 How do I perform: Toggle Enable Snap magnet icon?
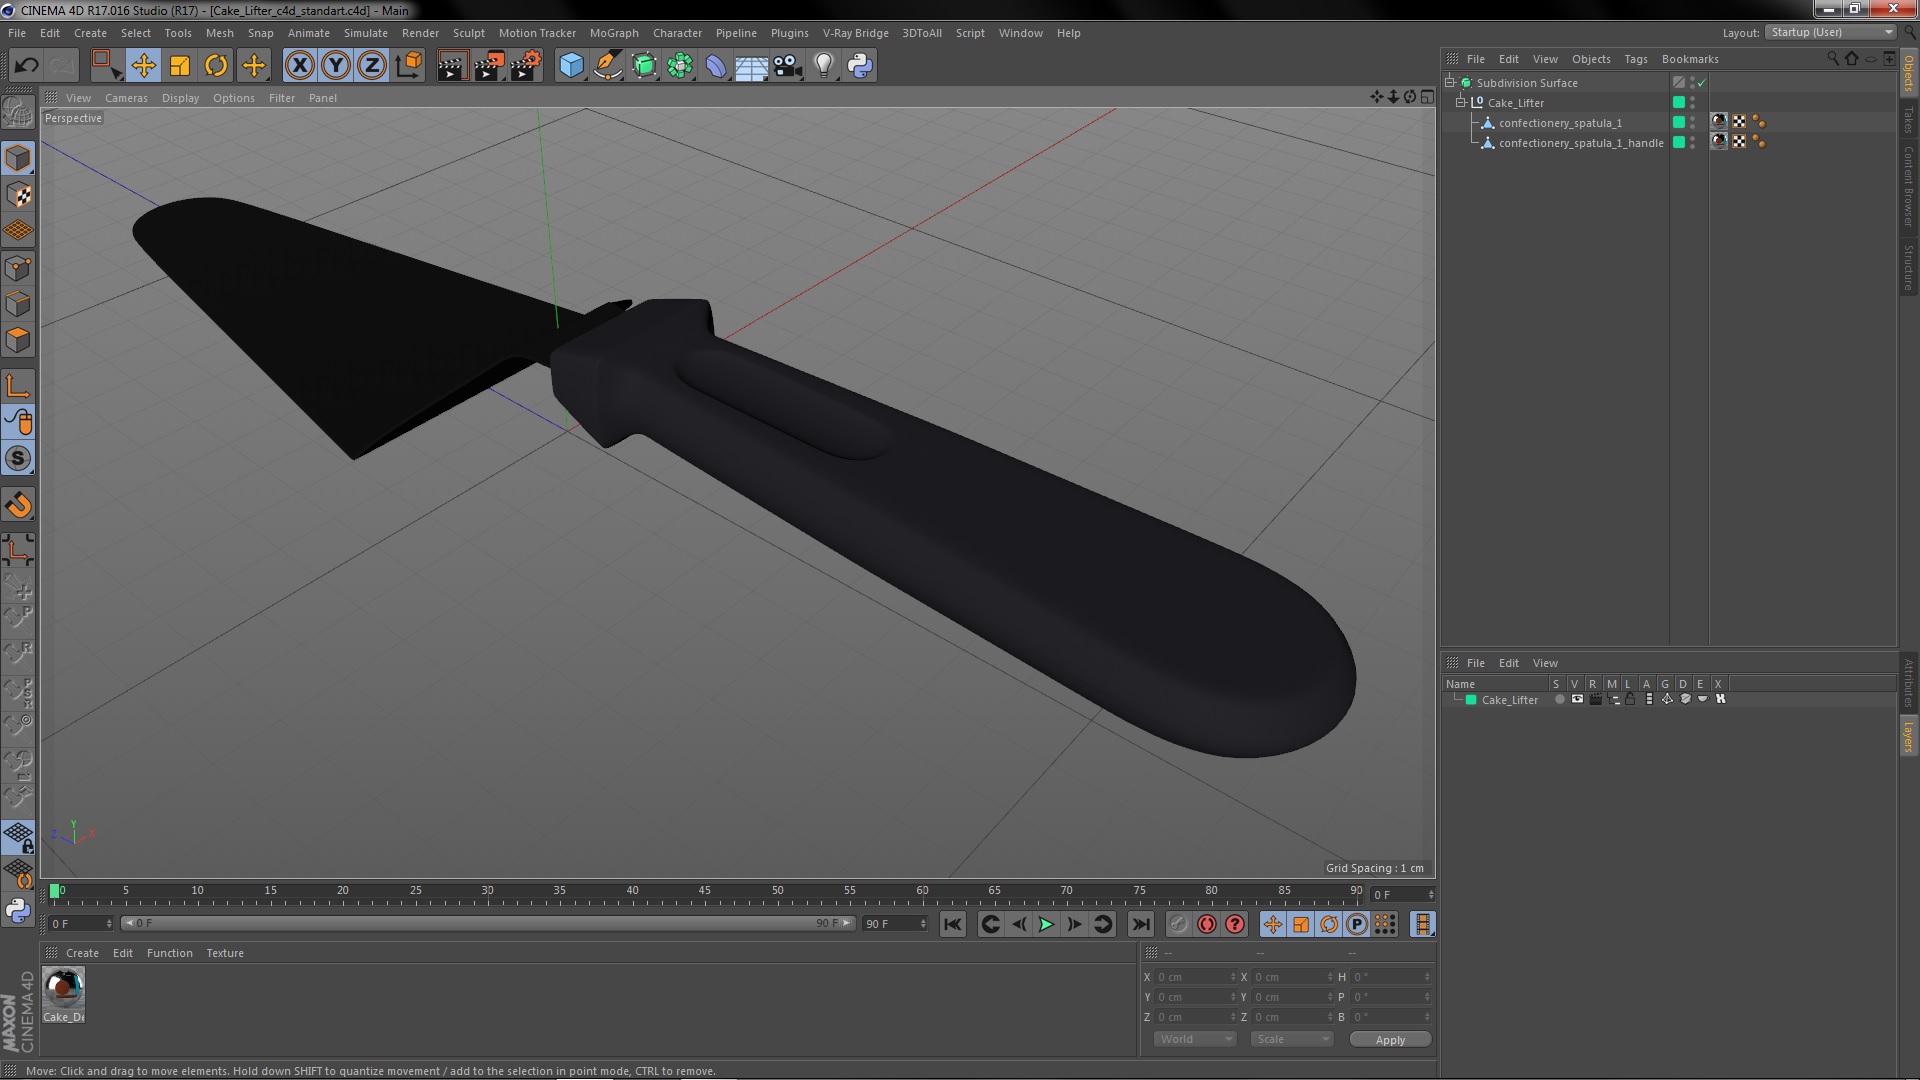coord(18,505)
